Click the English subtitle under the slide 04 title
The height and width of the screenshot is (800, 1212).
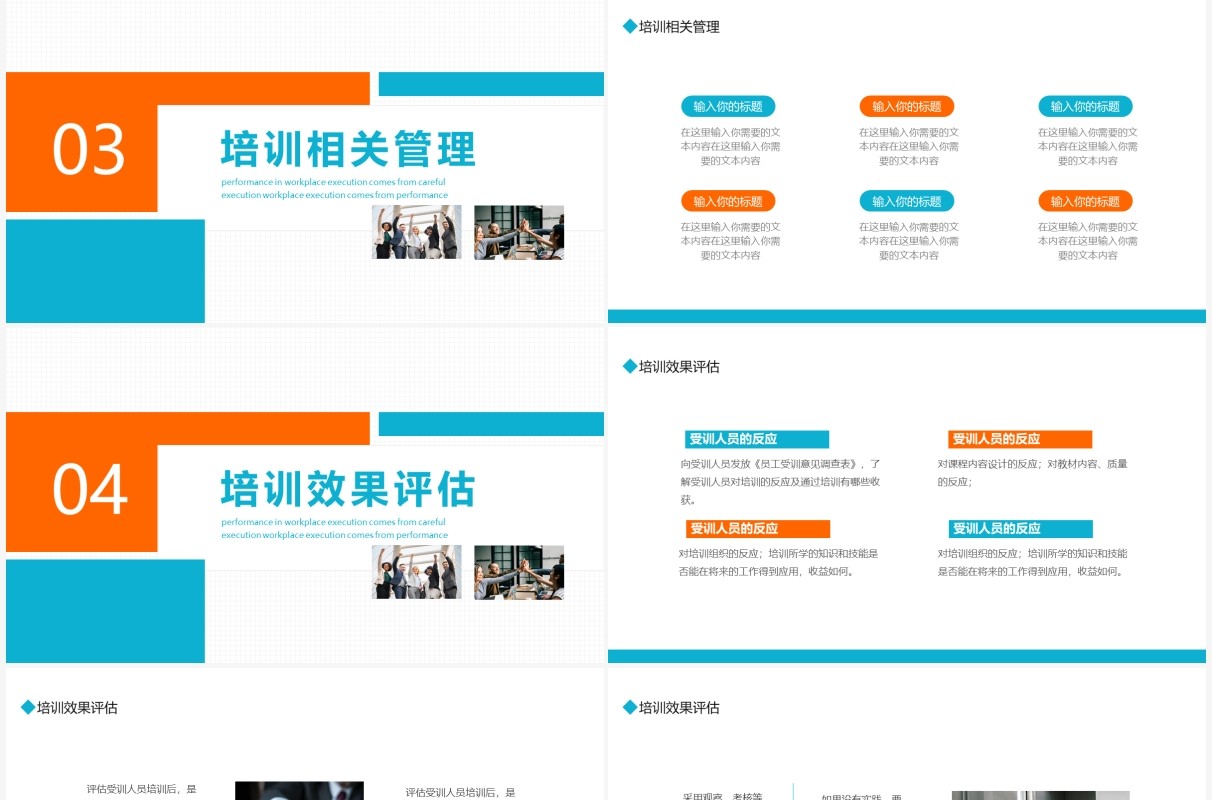(x=335, y=528)
